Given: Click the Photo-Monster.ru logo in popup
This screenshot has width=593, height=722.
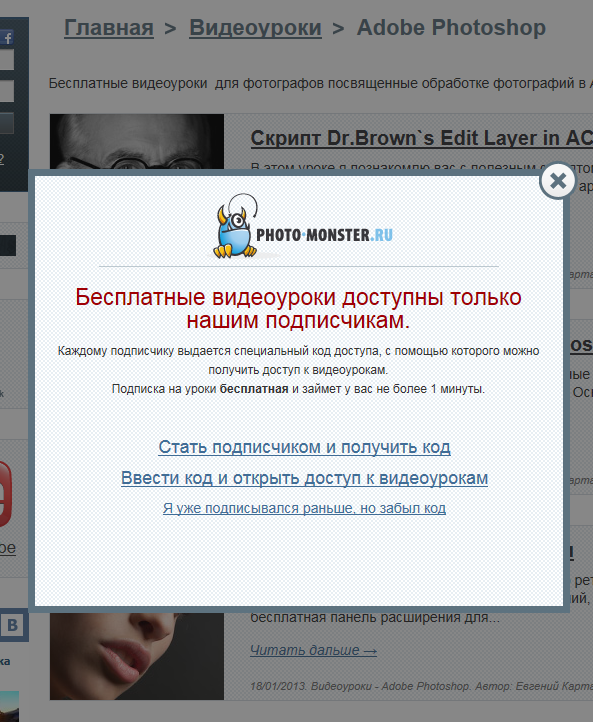Looking at the screenshot, I should coord(302,226).
